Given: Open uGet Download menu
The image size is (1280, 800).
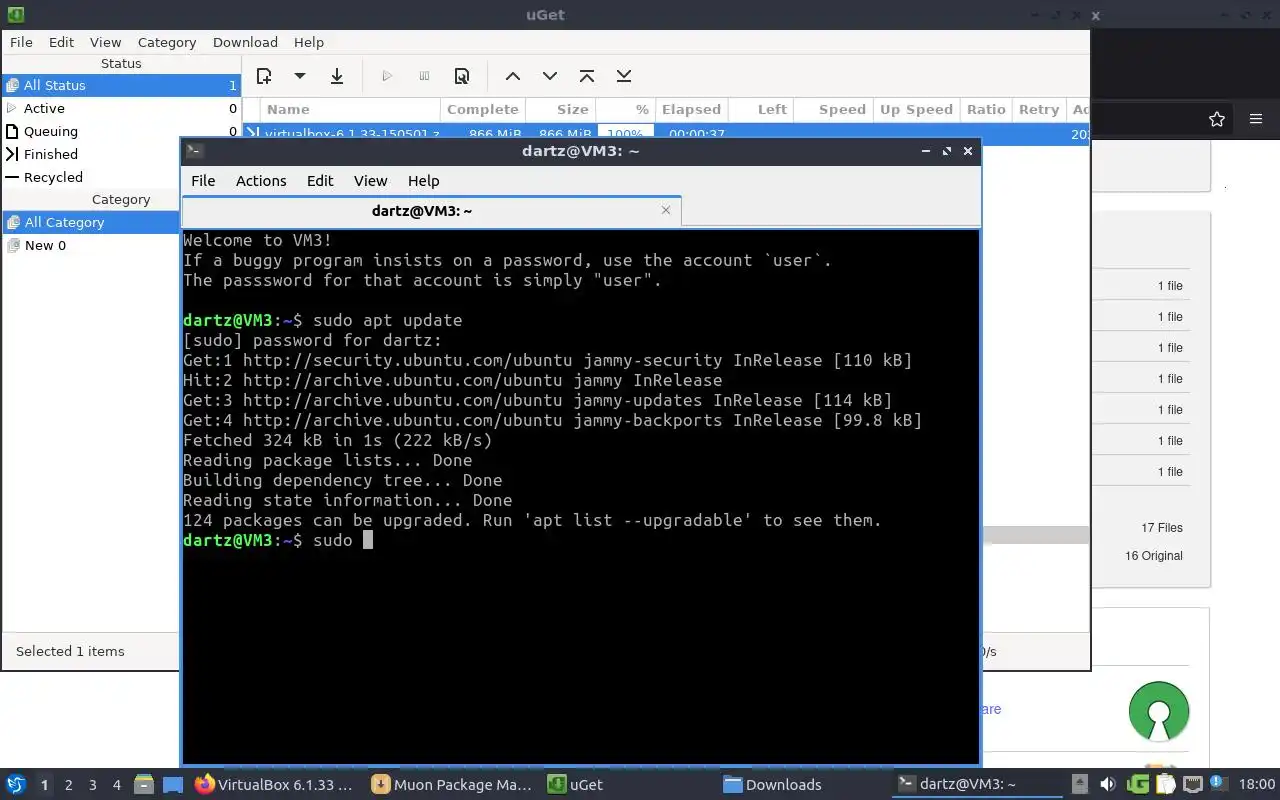Looking at the screenshot, I should [x=245, y=42].
